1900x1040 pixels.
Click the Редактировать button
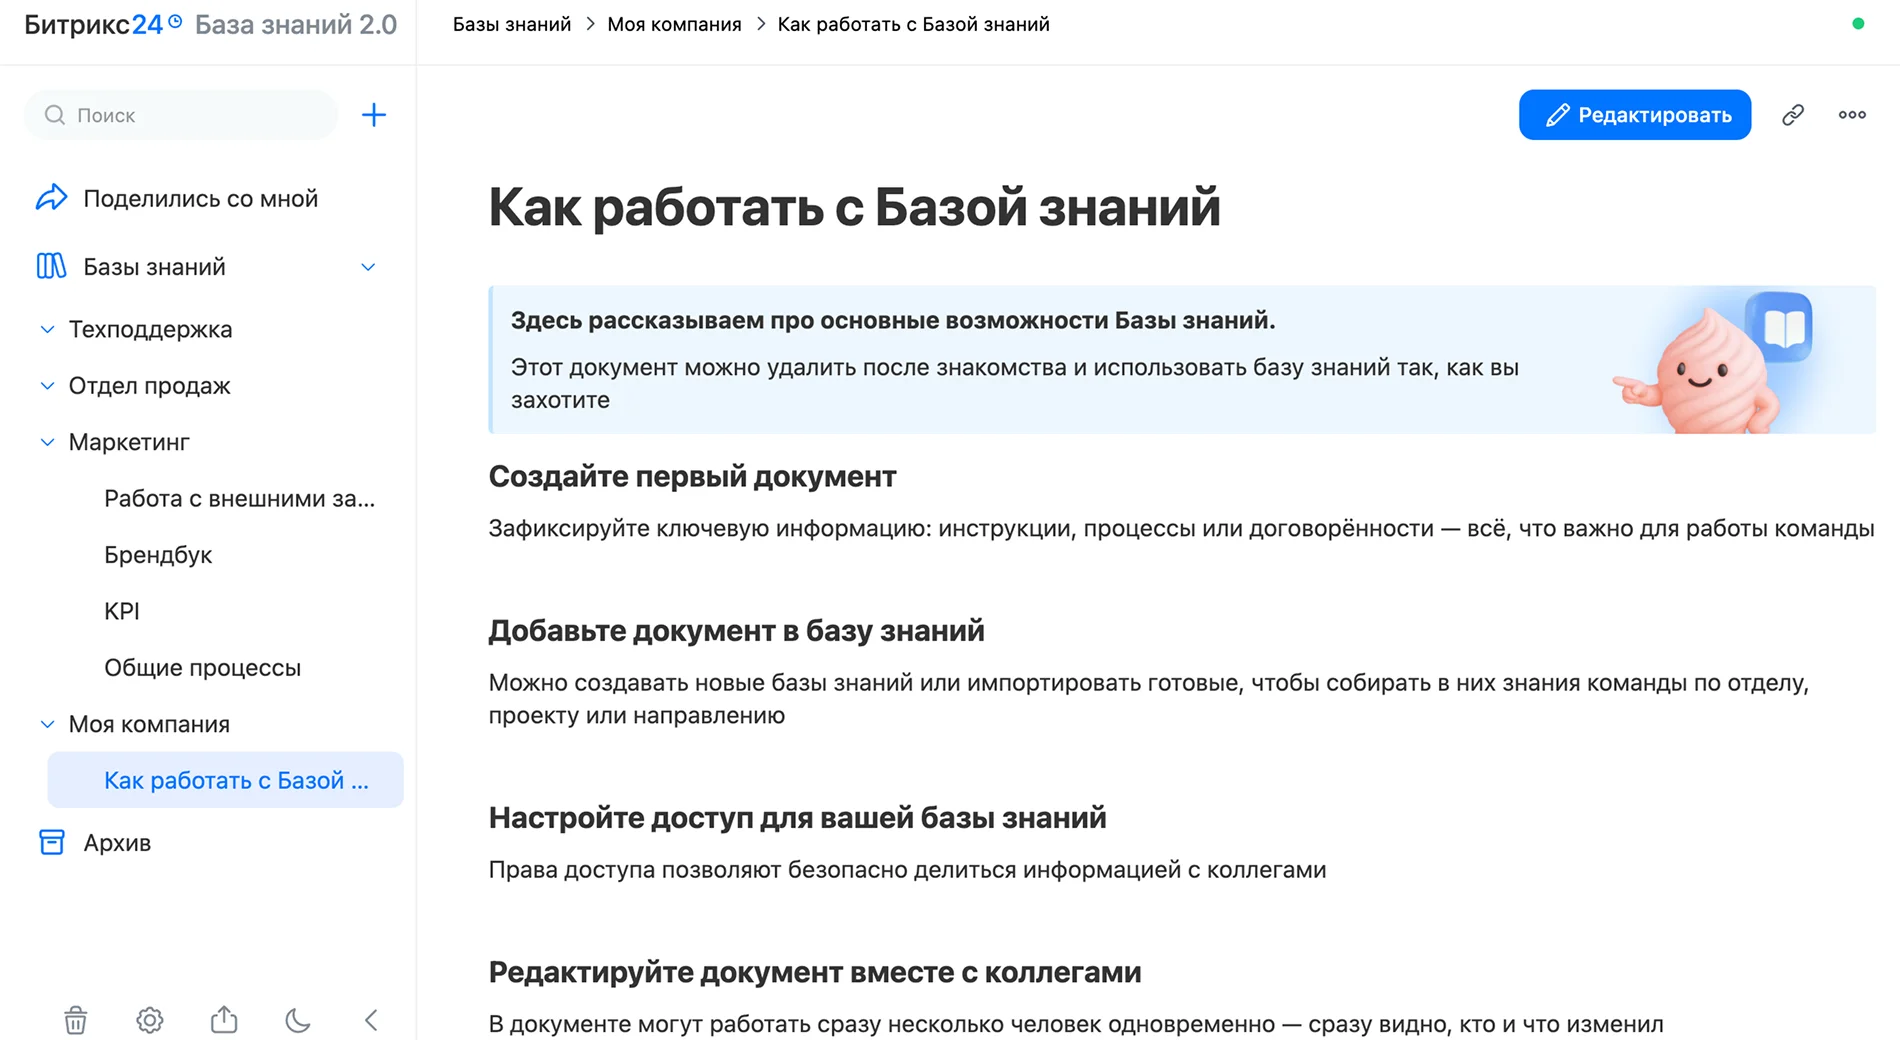[x=1635, y=115]
